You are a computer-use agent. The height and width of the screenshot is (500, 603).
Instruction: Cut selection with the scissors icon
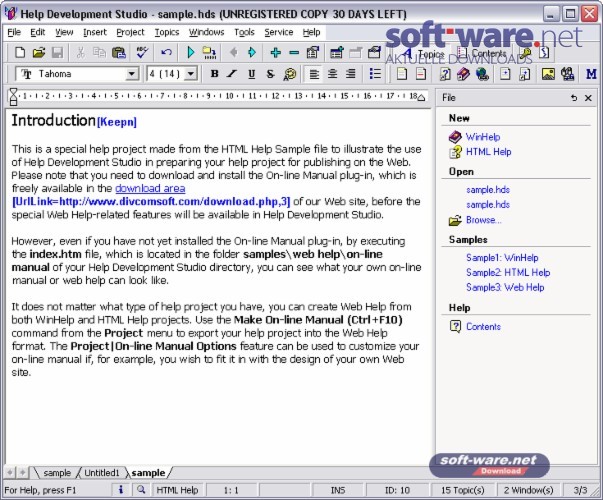coord(80,52)
